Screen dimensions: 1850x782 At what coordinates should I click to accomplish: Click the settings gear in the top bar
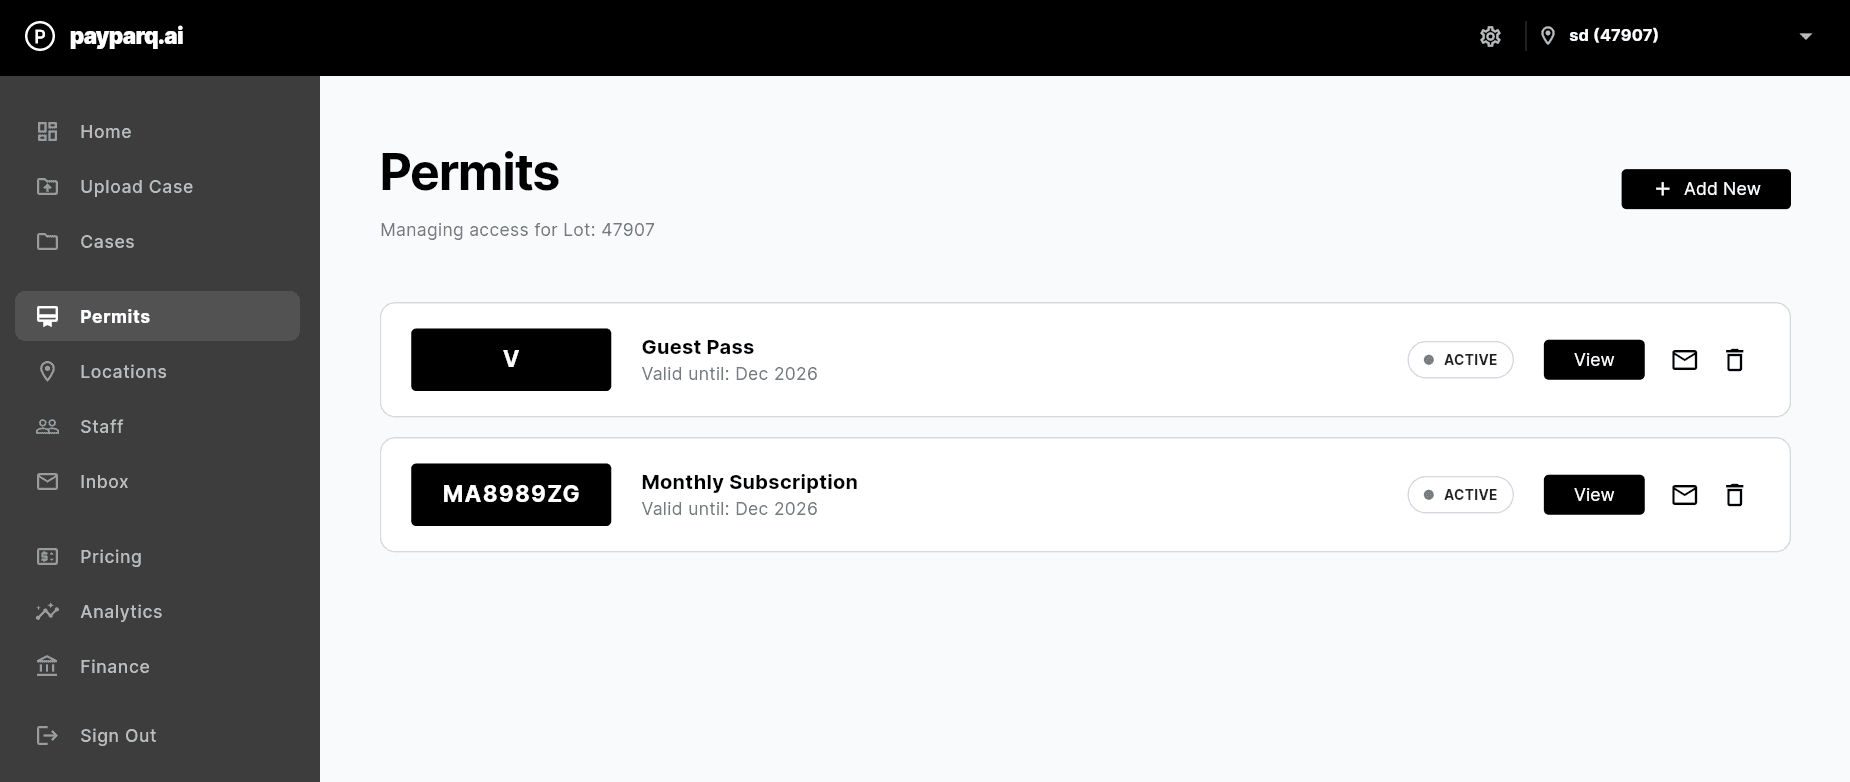(1490, 36)
